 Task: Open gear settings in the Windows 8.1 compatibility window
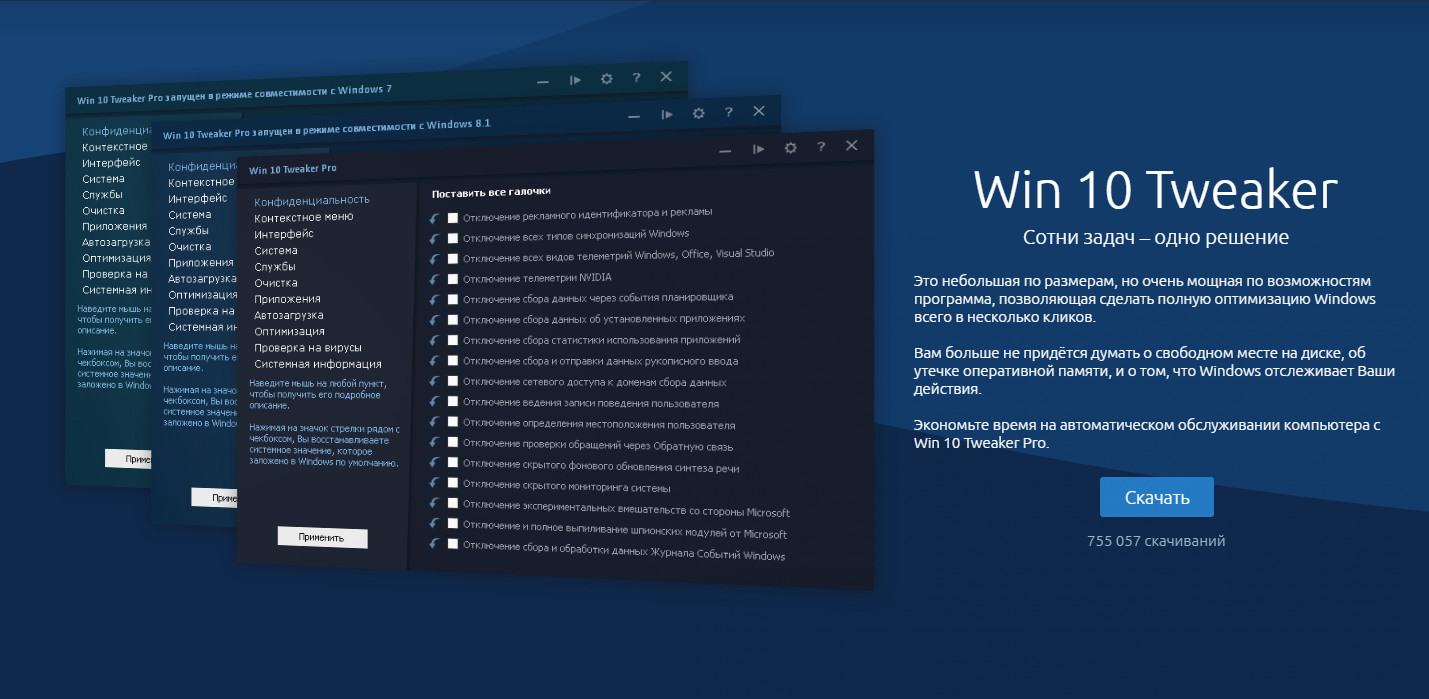[x=698, y=114]
